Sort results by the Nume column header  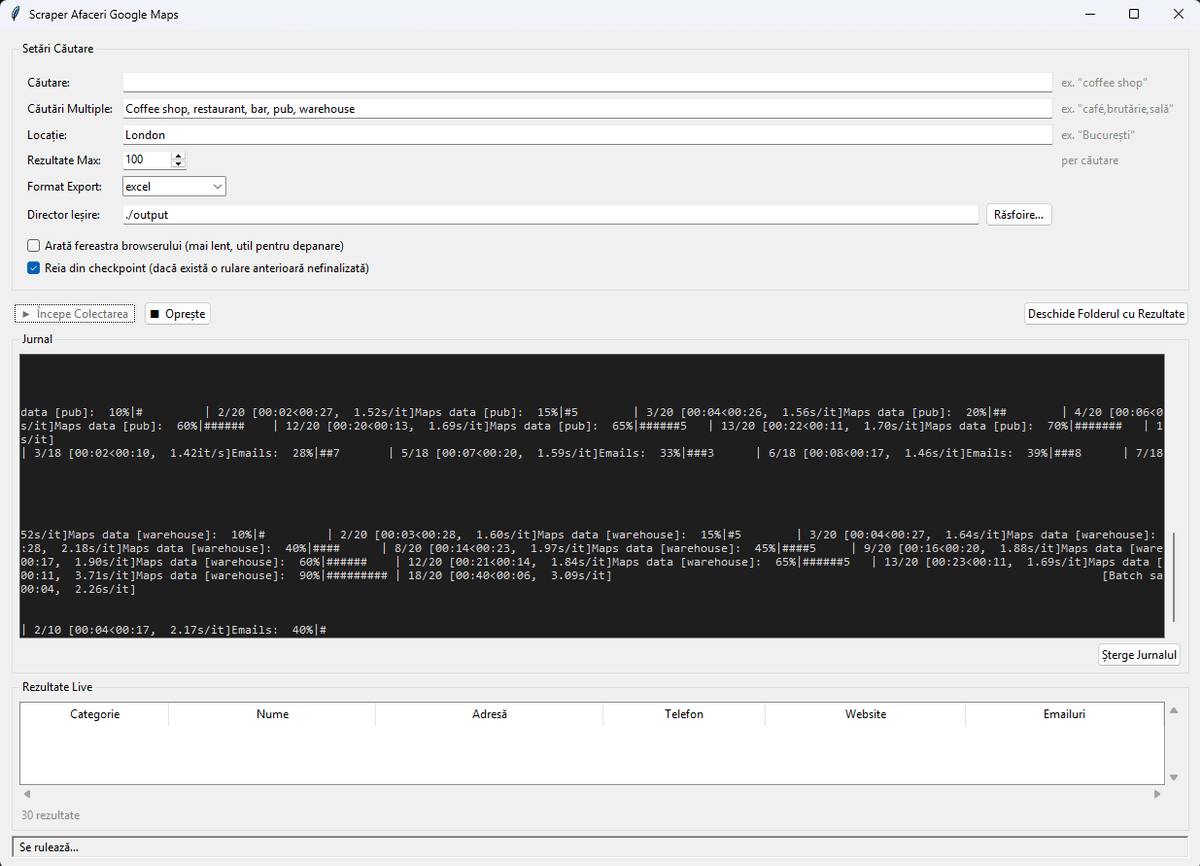[272, 714]
